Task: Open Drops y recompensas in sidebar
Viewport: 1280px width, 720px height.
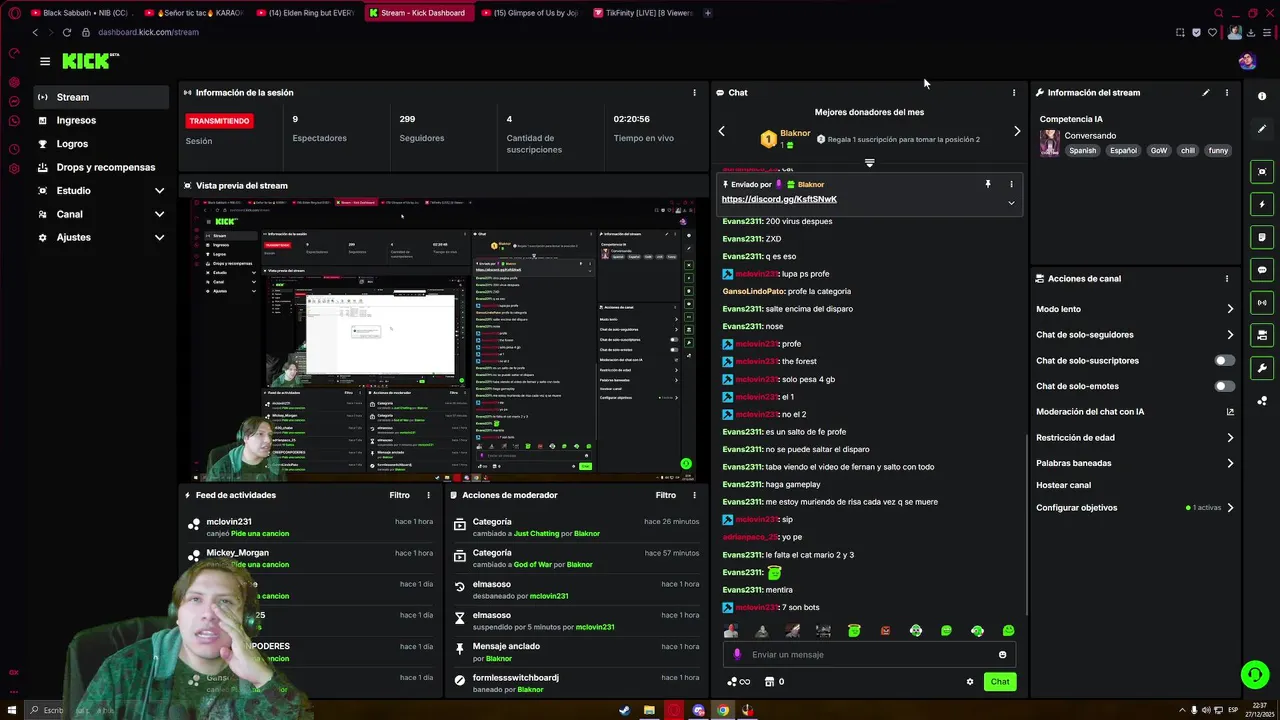Action: 100,167
